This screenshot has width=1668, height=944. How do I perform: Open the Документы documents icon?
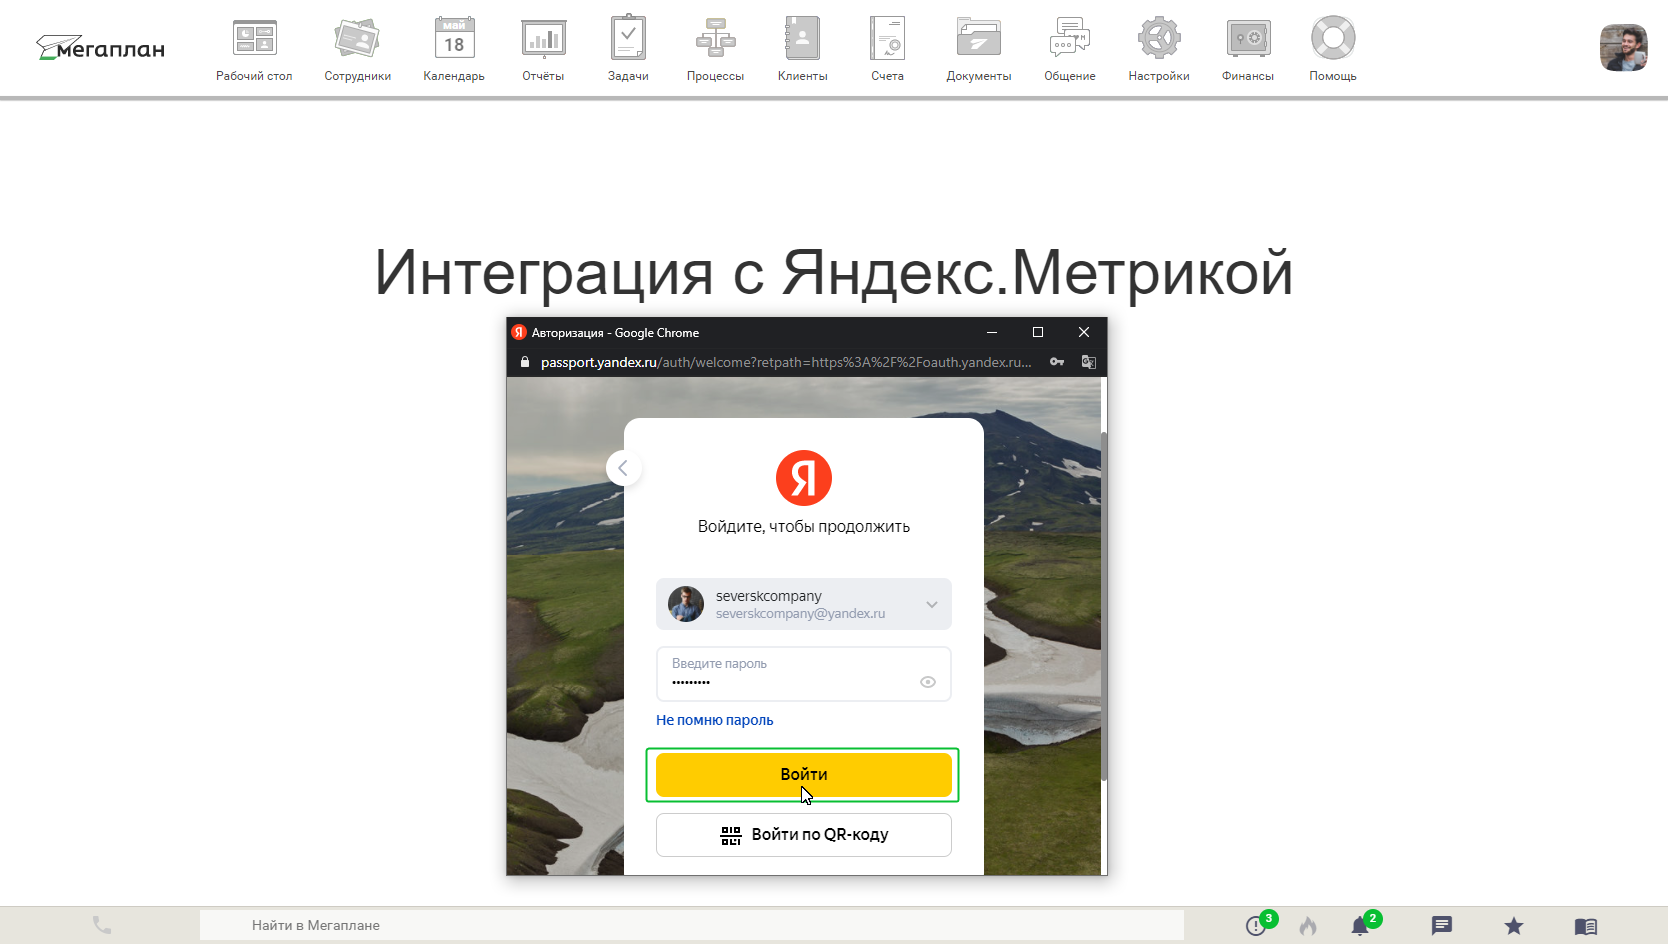(978, 39)
